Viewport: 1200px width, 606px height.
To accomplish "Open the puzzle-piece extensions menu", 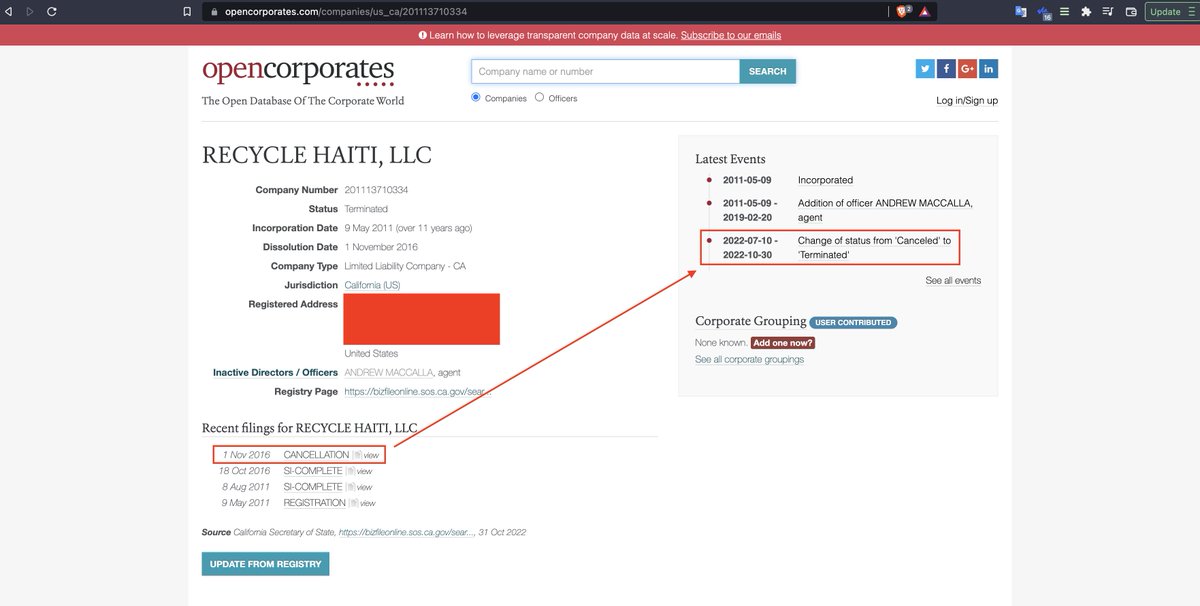I will tap(1086, 11).
